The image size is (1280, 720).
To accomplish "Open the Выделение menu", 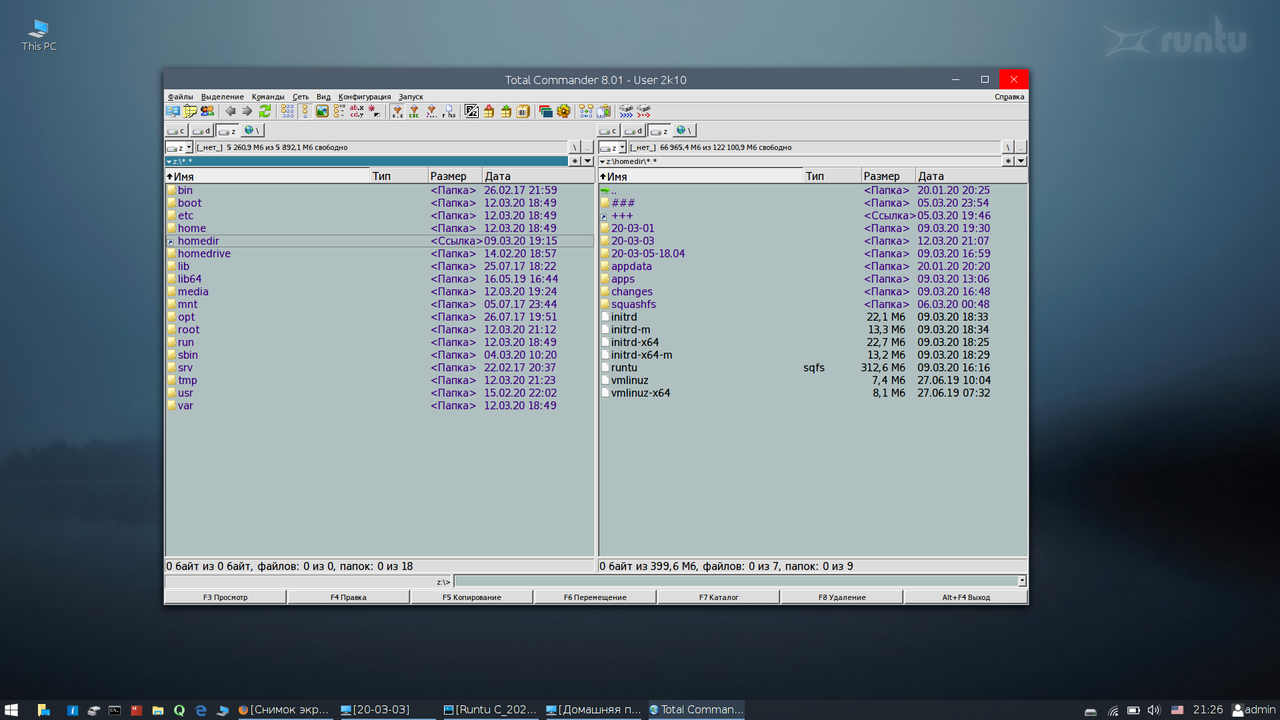I will [222, 97].
